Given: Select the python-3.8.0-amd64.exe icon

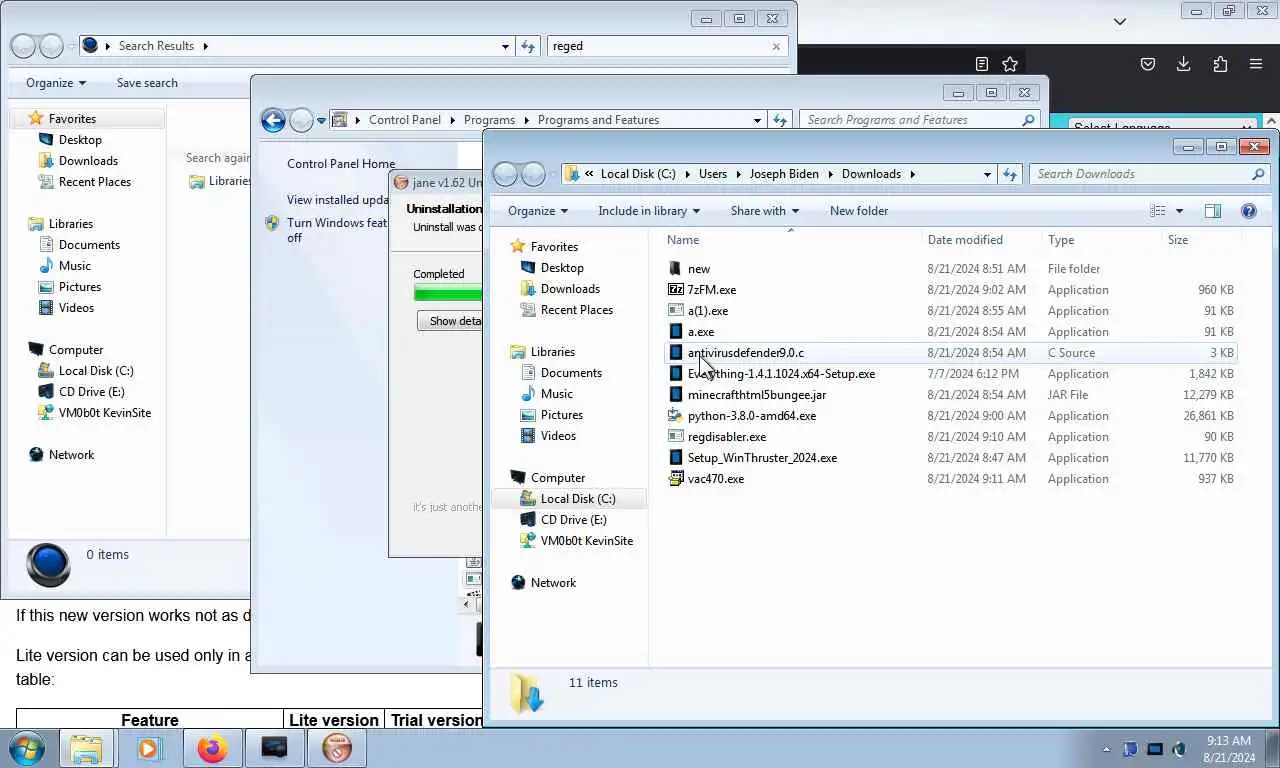Looking at the screenshot, I should point(676,416).
